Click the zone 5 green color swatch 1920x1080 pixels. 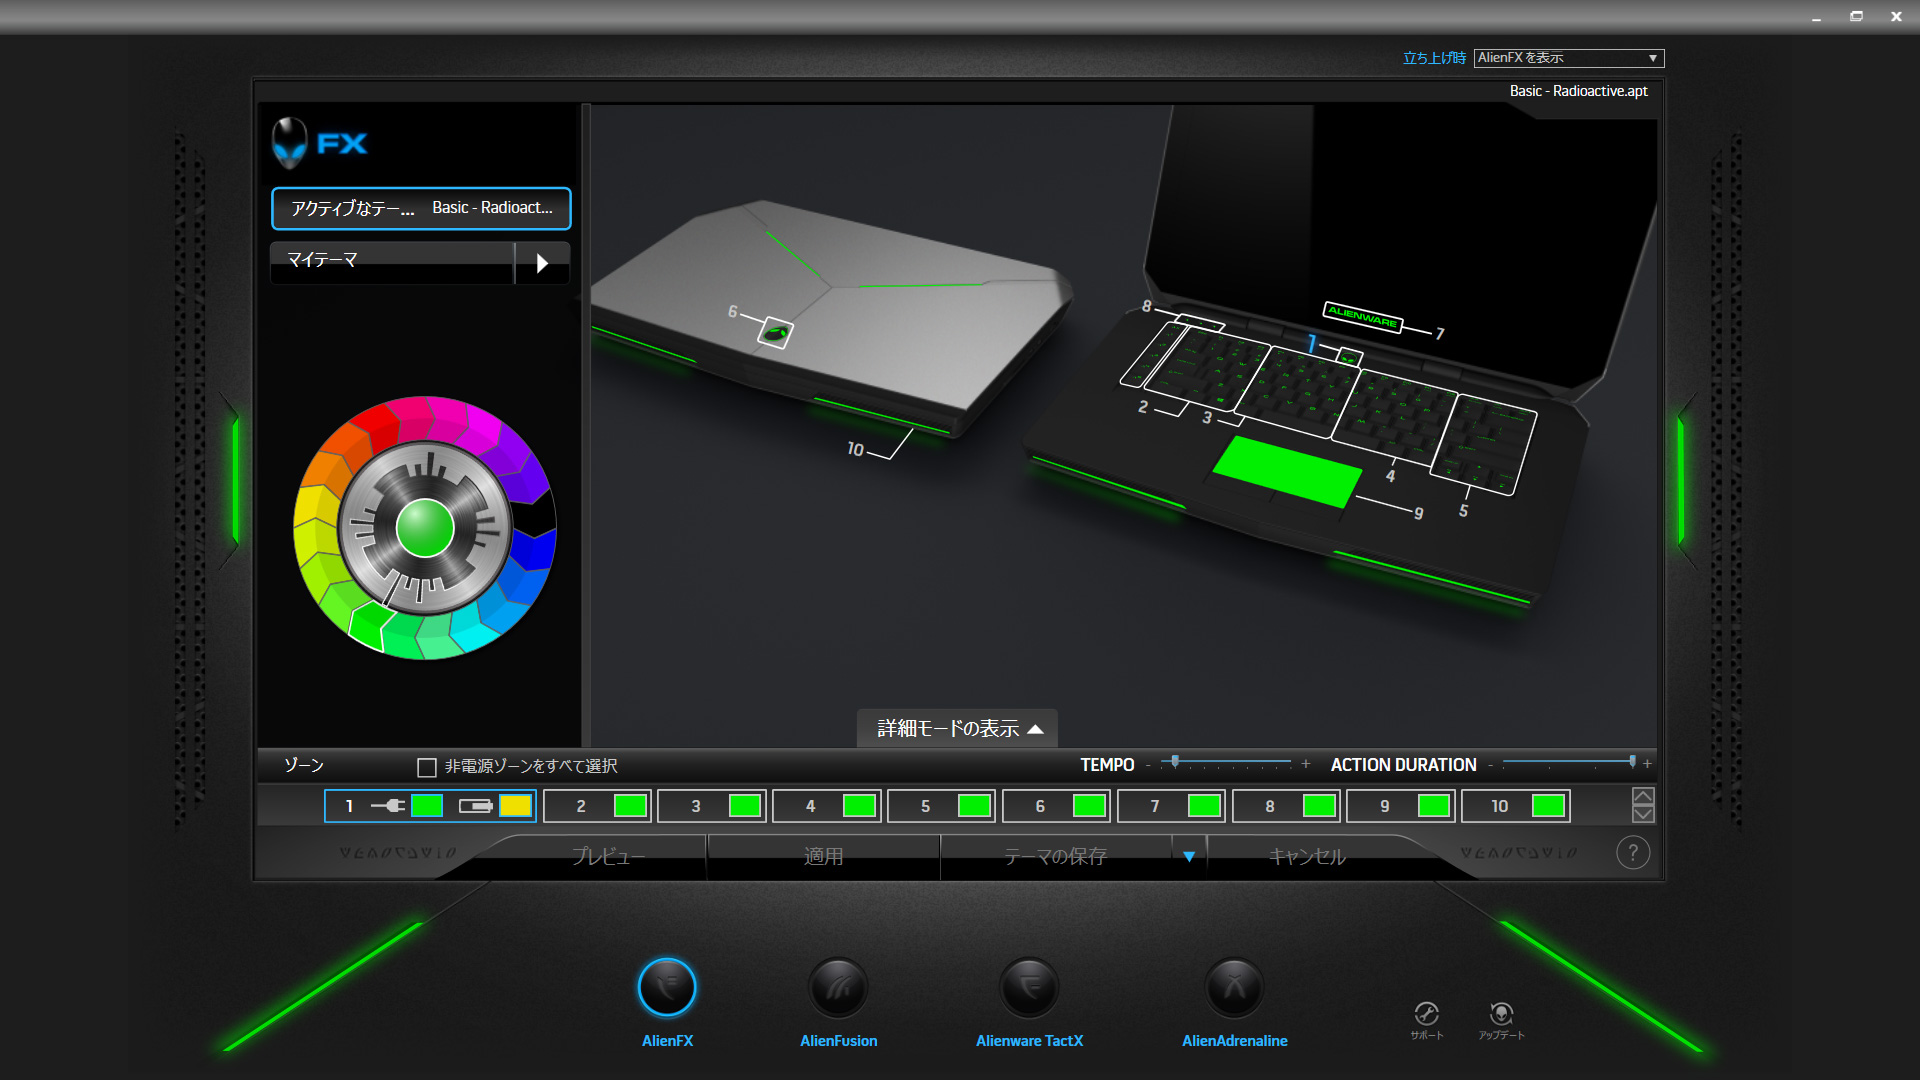coord(974,806)
